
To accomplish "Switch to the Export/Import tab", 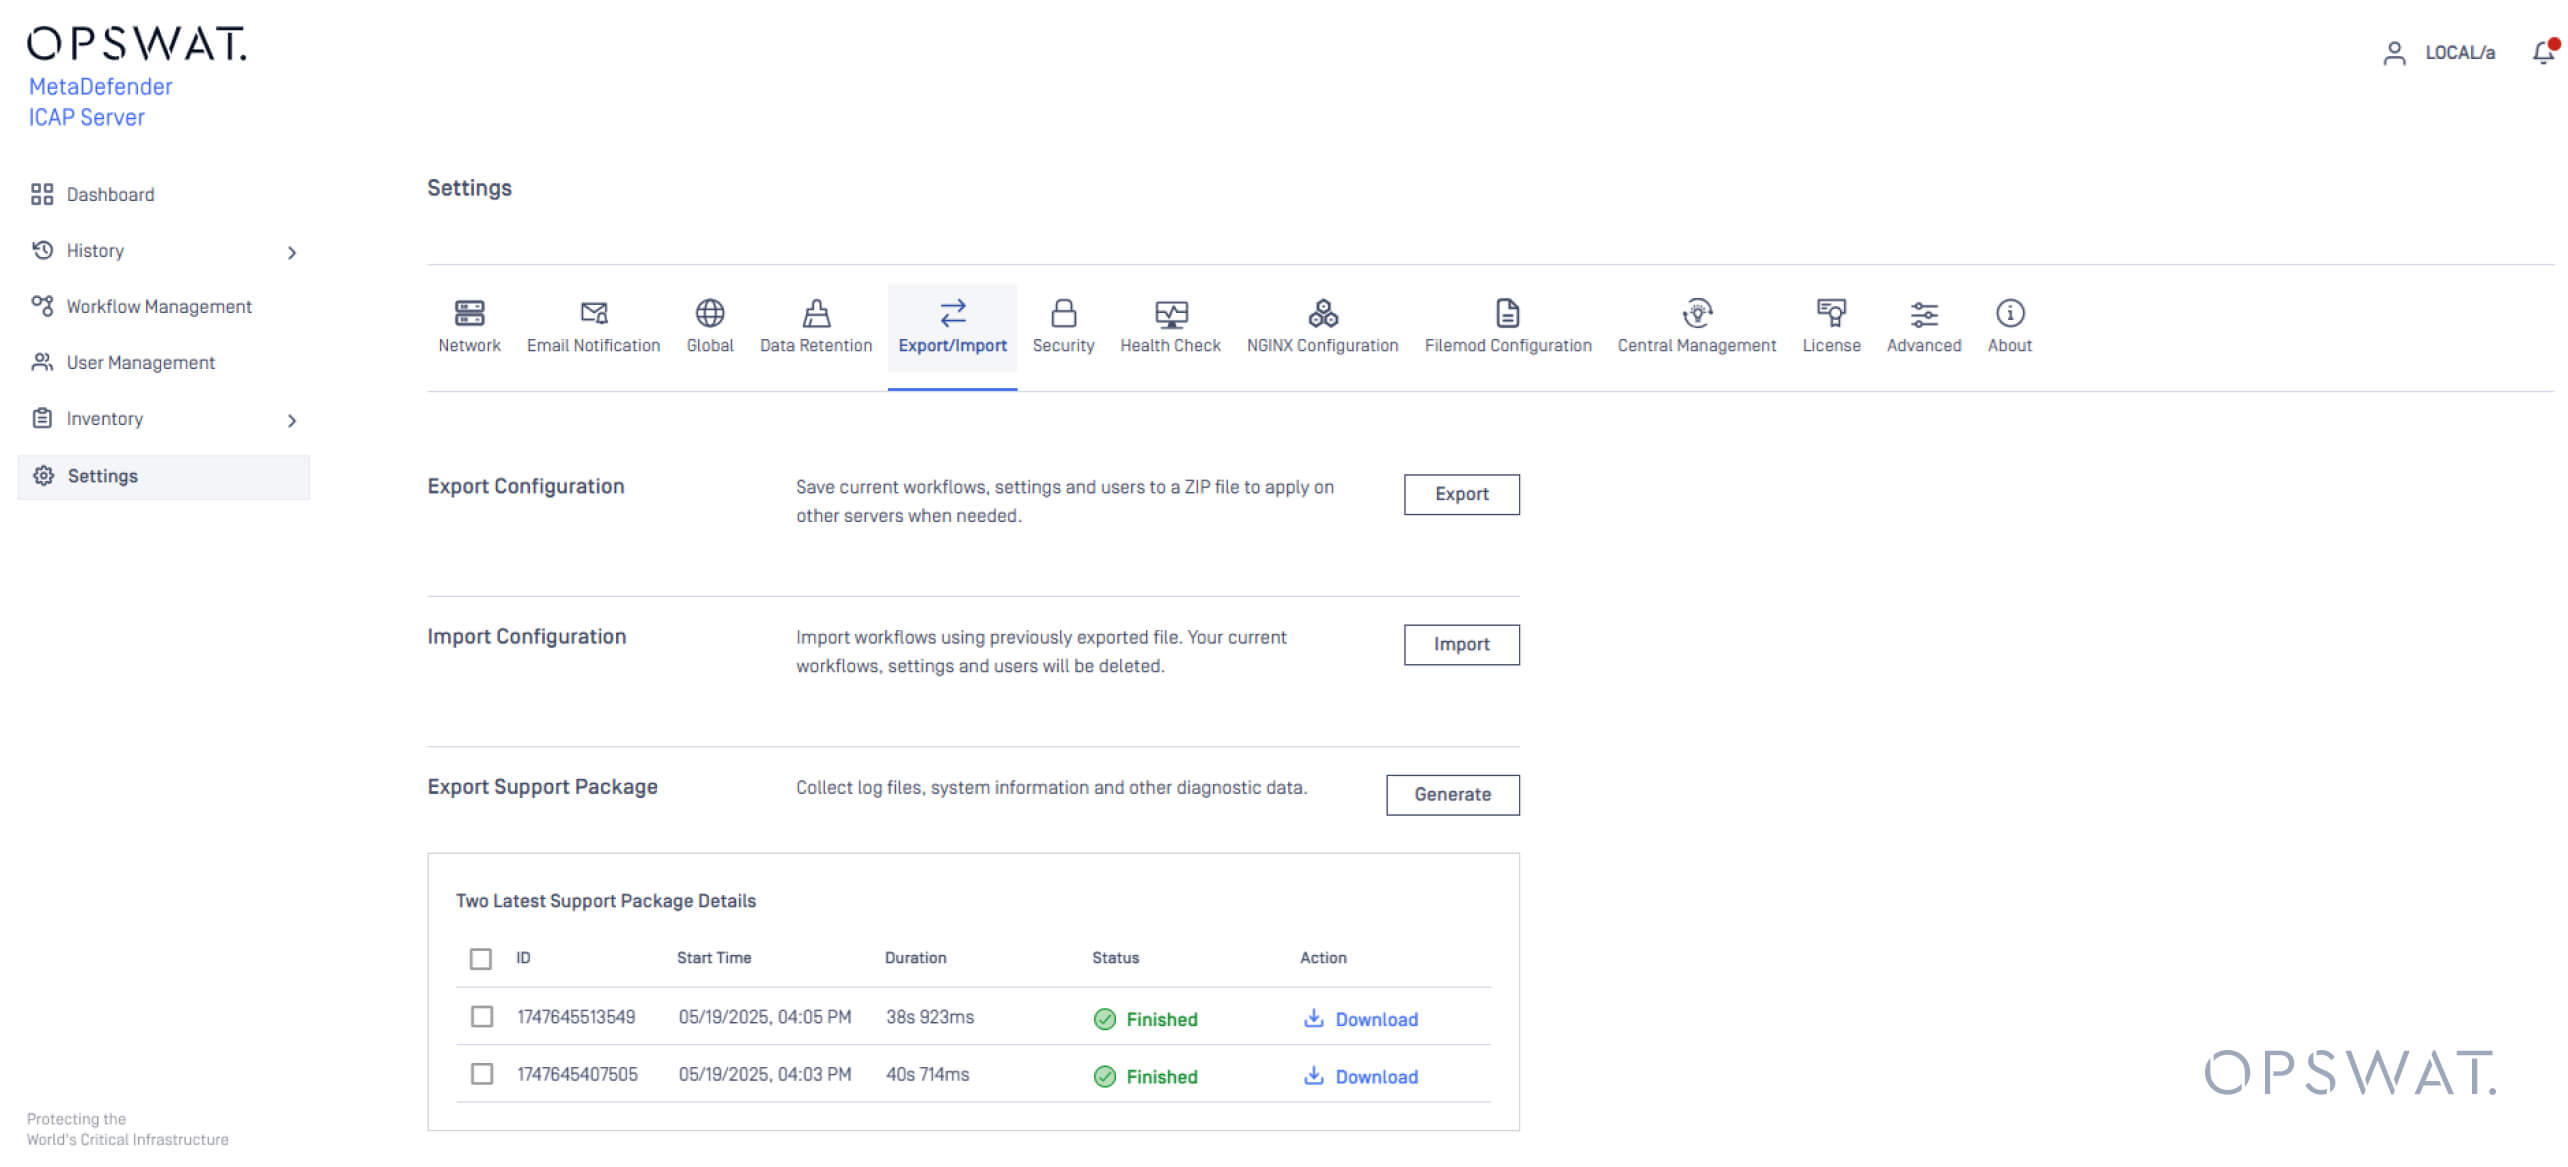I will click(x=952, y=326).
